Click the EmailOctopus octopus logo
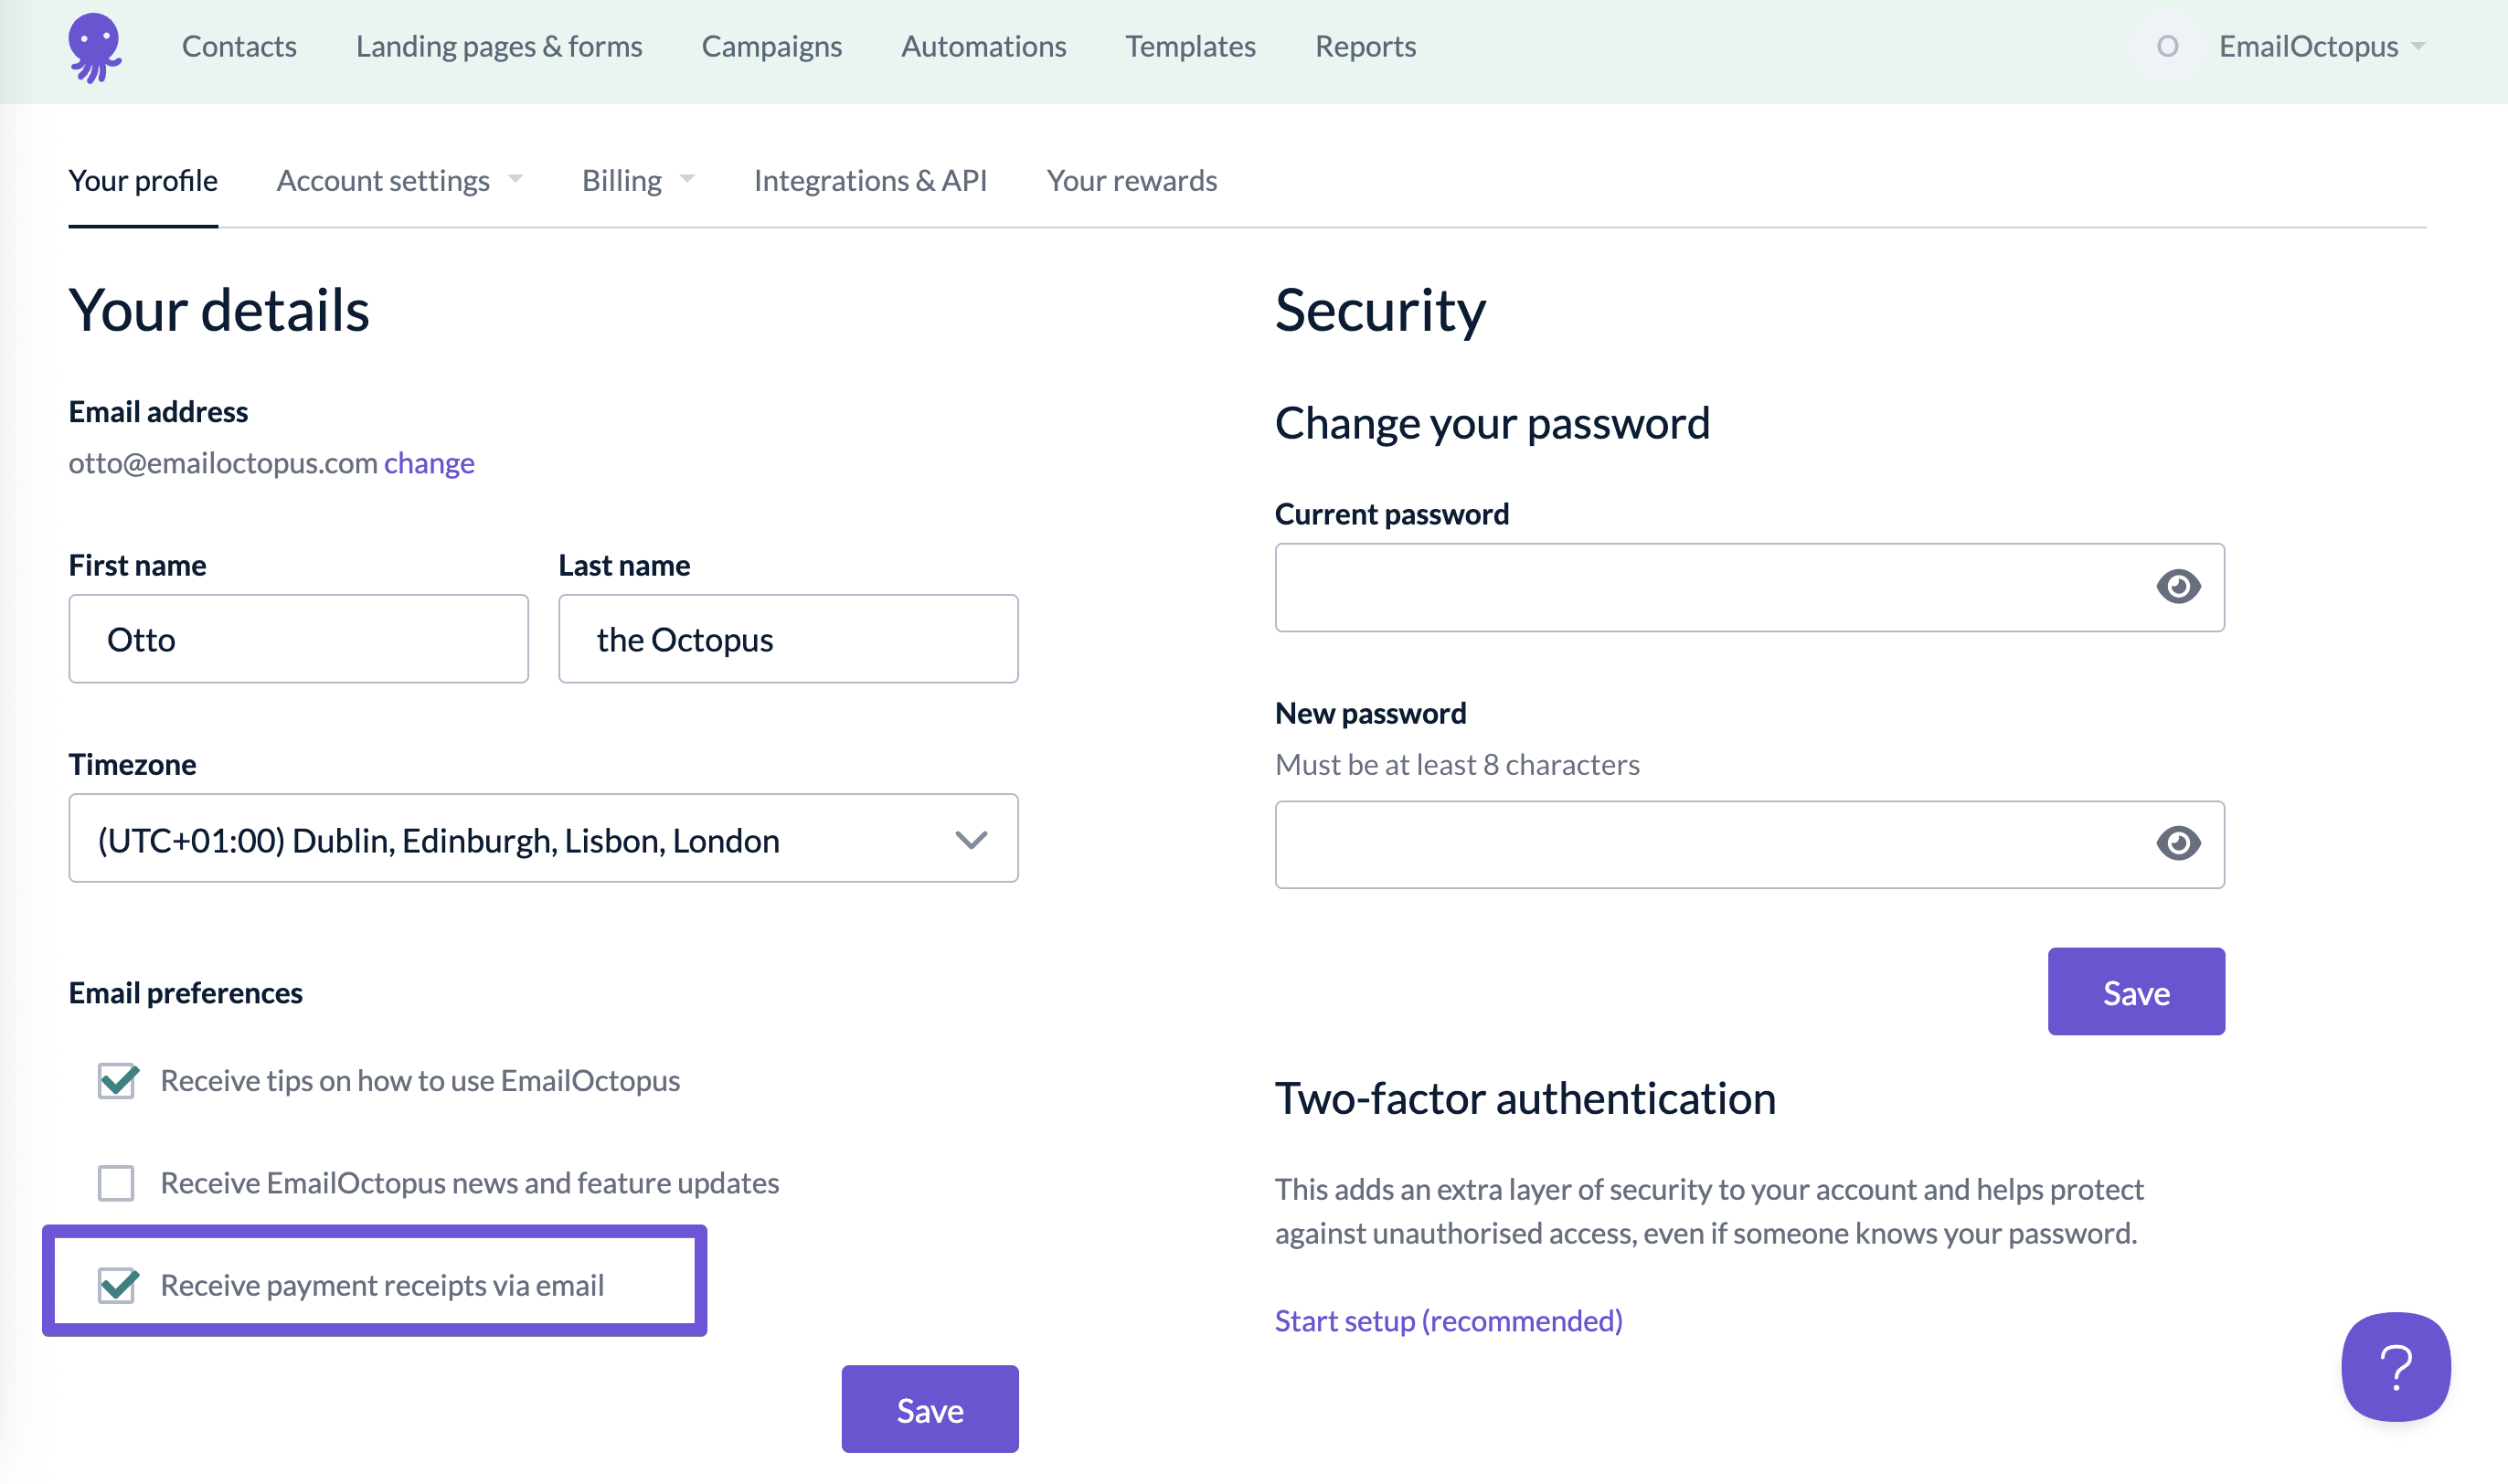The width and height of the screenshot is (2508, 1484). click(x=95, y=47)
